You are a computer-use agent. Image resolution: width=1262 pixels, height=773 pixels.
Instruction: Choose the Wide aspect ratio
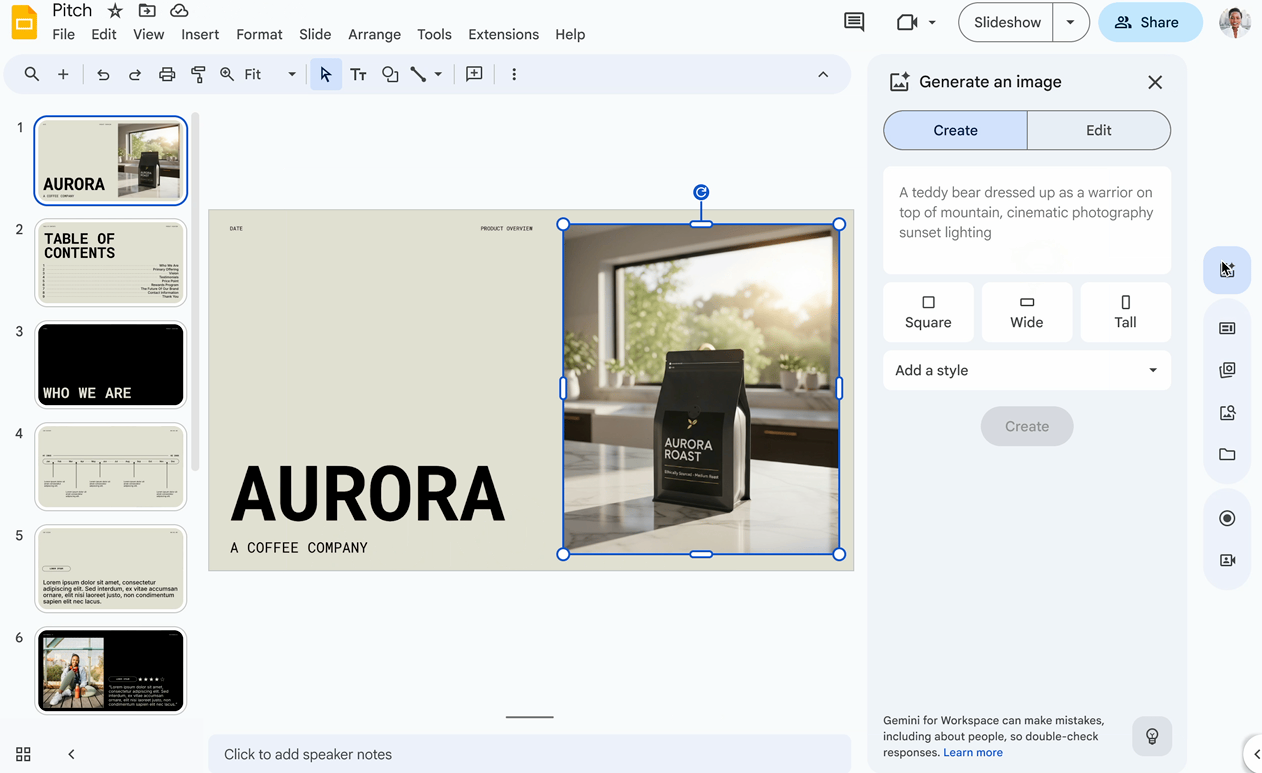(x=1026, y=312)
